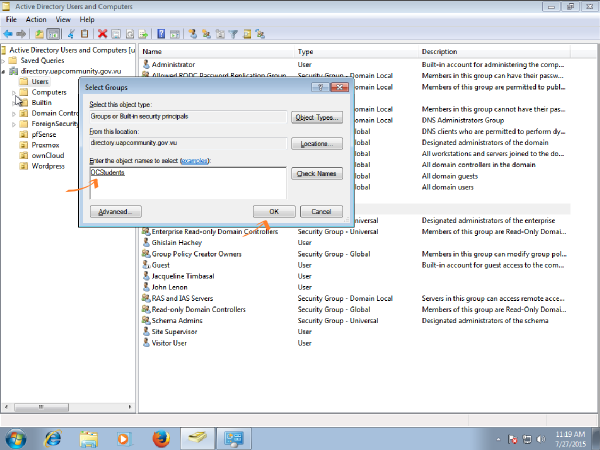The image size is (600, 450).
Task: Click in the object names text box
Action: 188,183
